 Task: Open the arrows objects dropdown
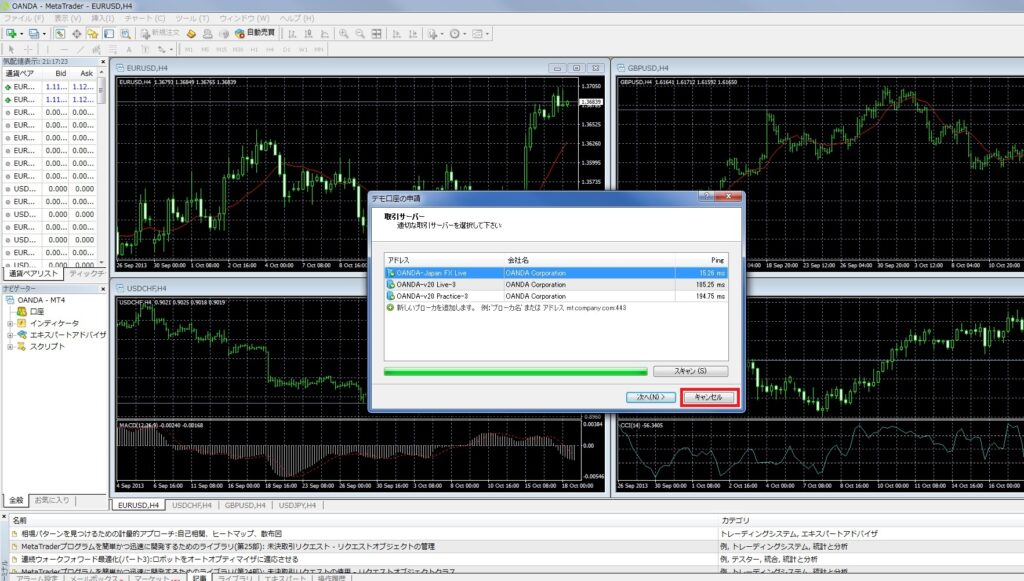click(x=165, y=50)
